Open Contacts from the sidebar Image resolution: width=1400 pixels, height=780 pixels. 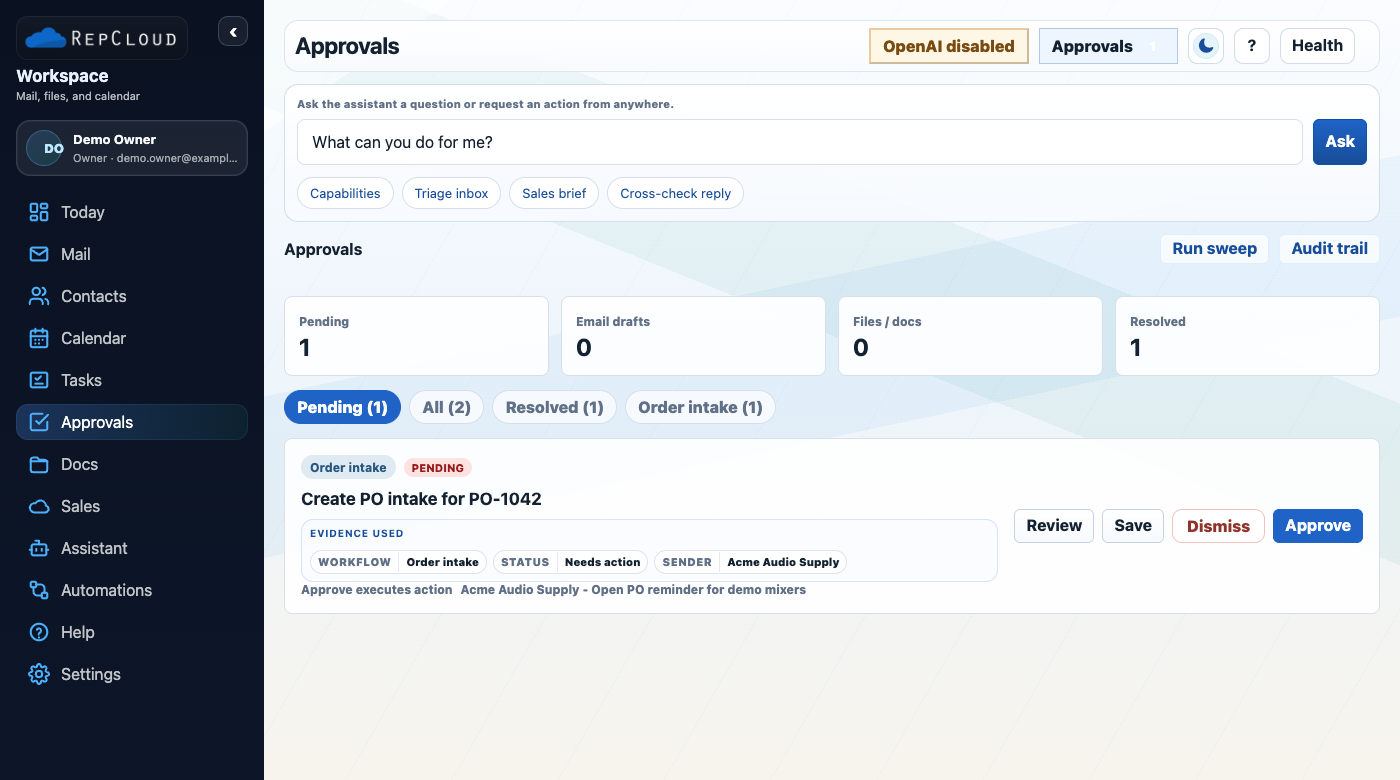[x=94, y=296]
